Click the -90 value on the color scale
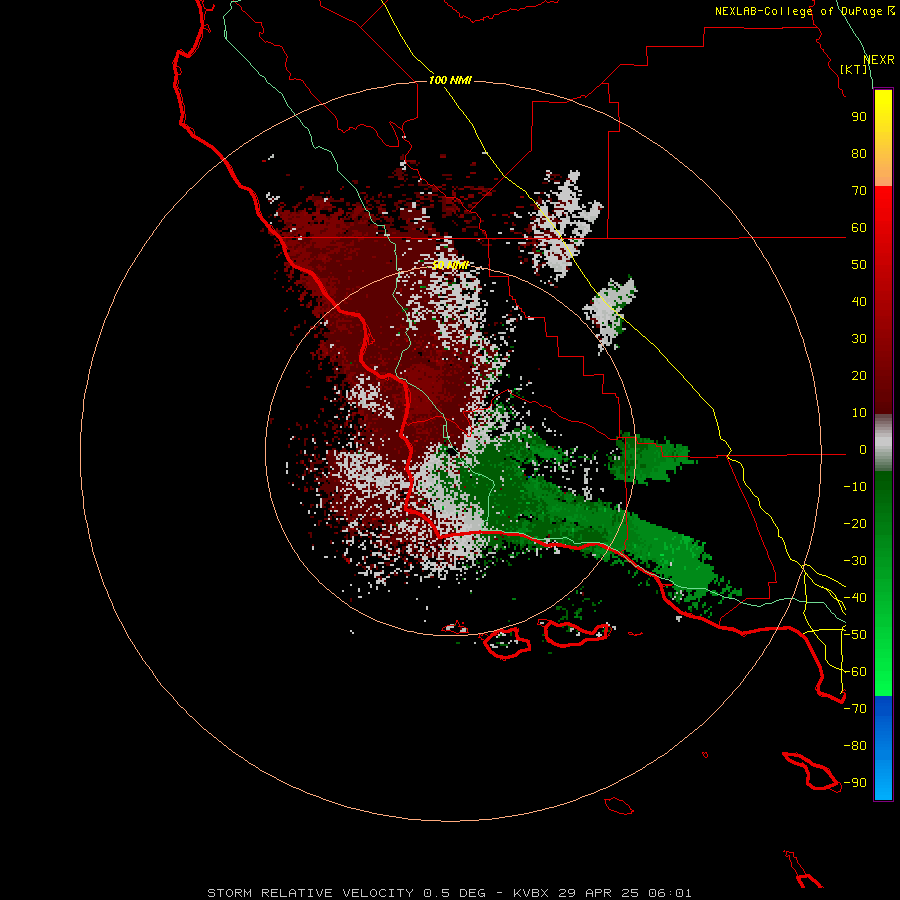900x900 pixels. [855, 783]
